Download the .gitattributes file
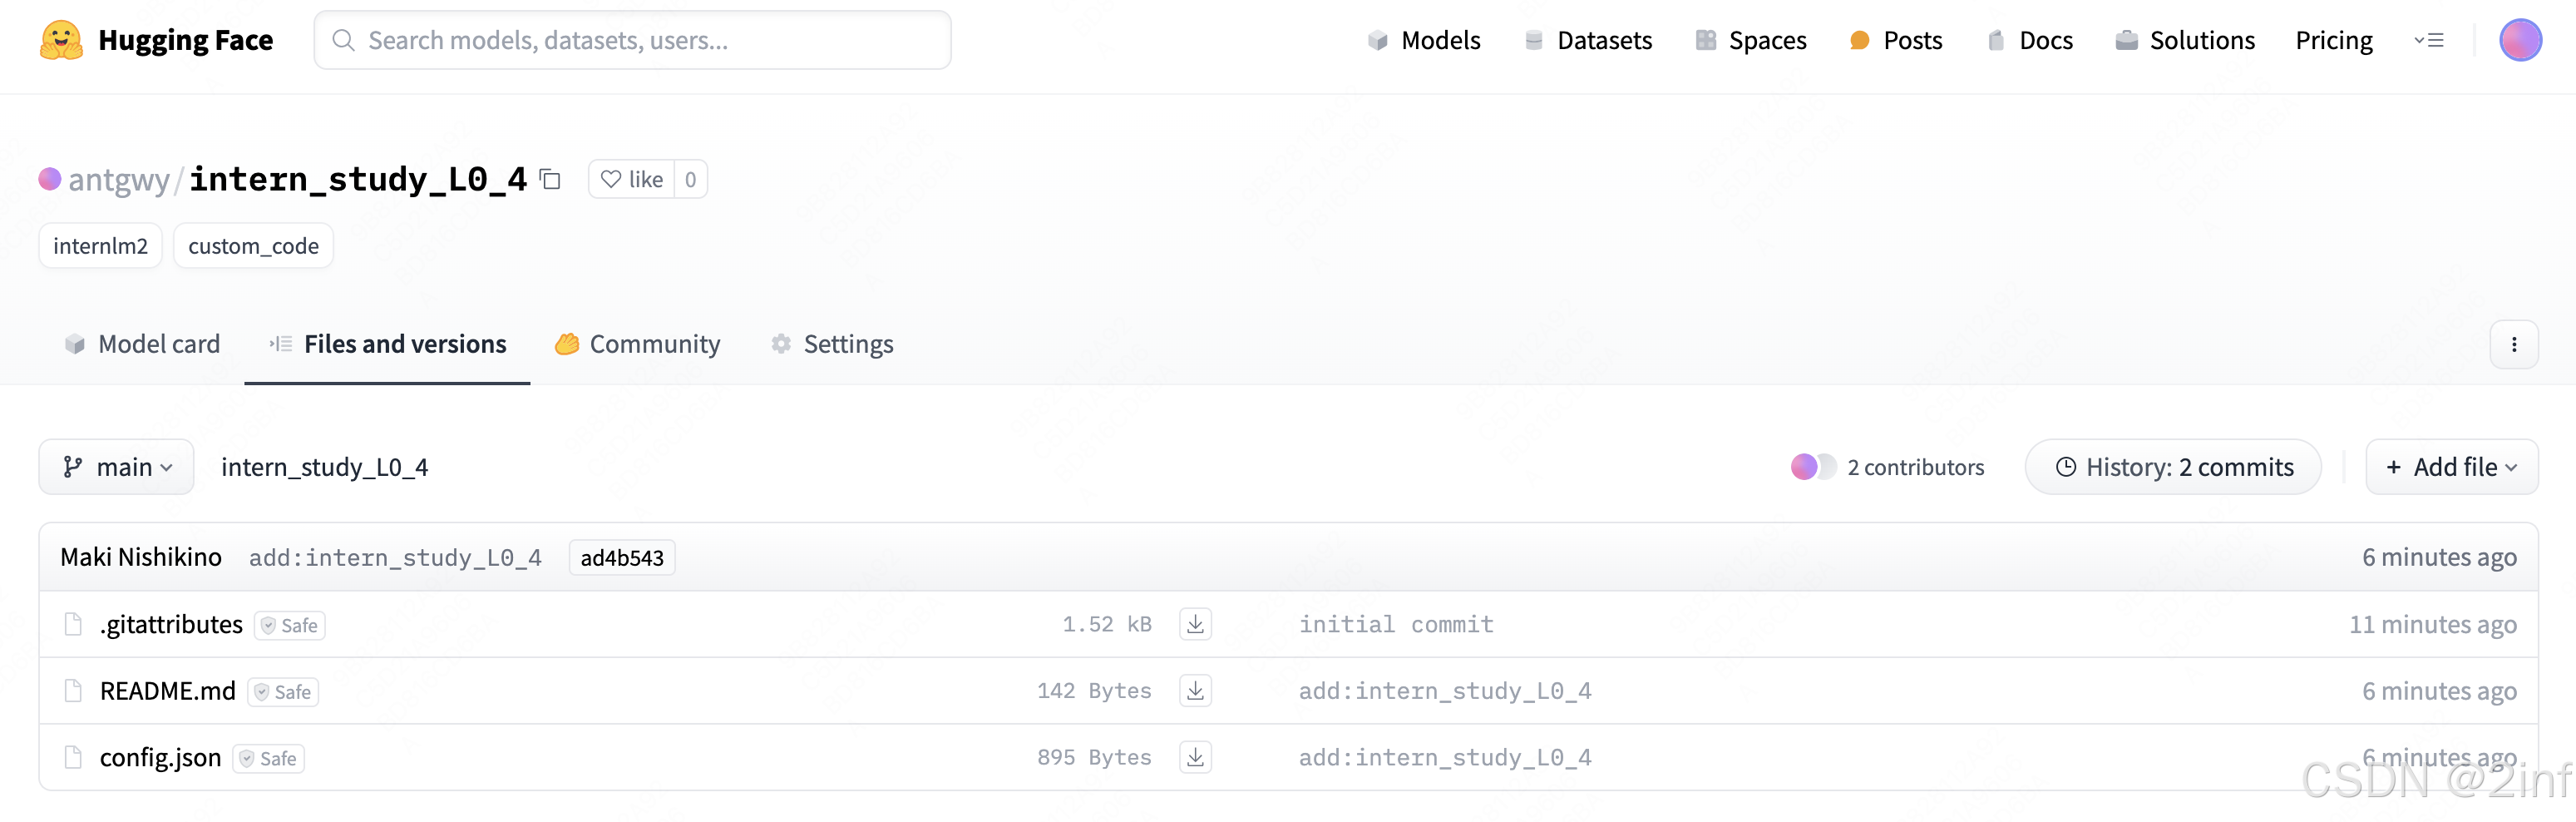This screenshot has width=2576, height=822. [x=1195, y=624]
